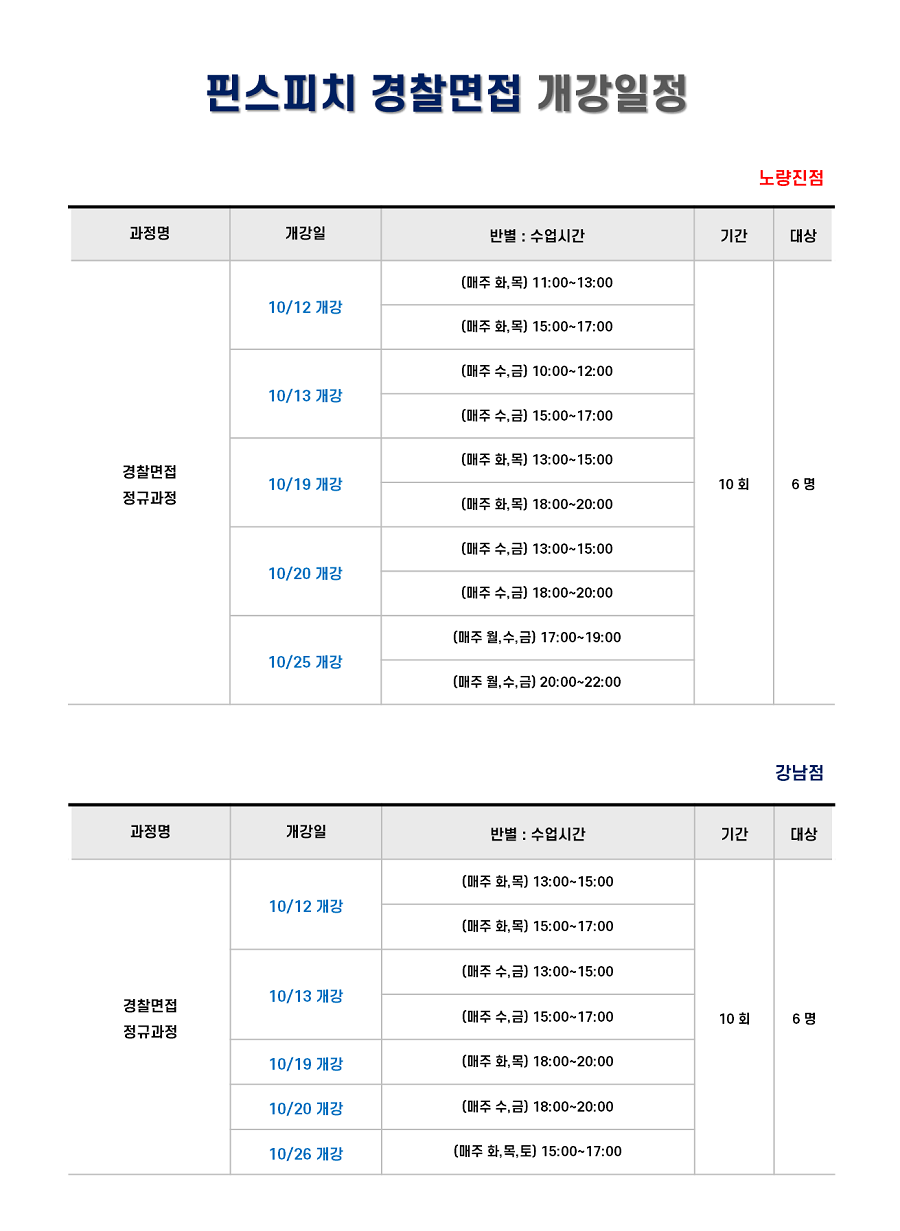Click 반별 : 수업시간 header in the 강남점 table

point(538,834)
